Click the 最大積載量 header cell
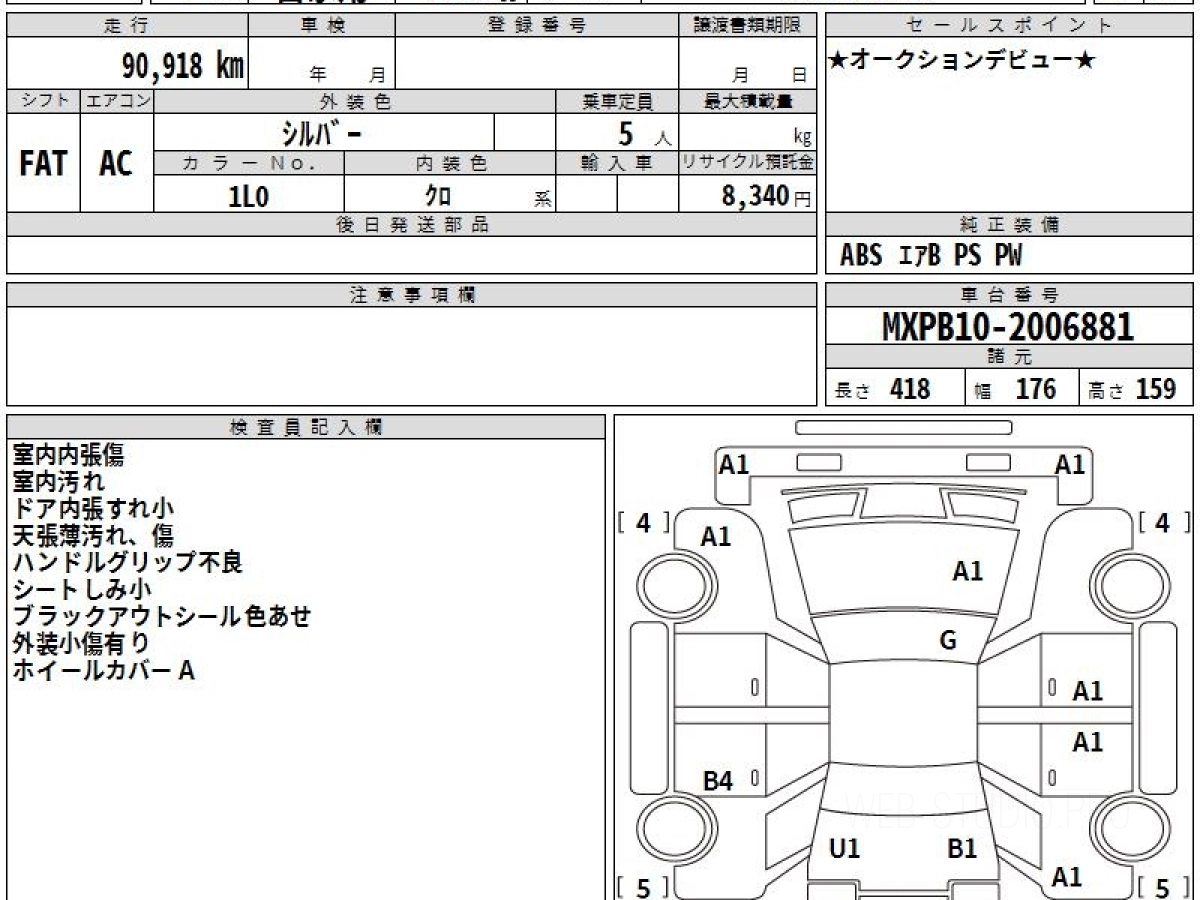 point(747,101)
